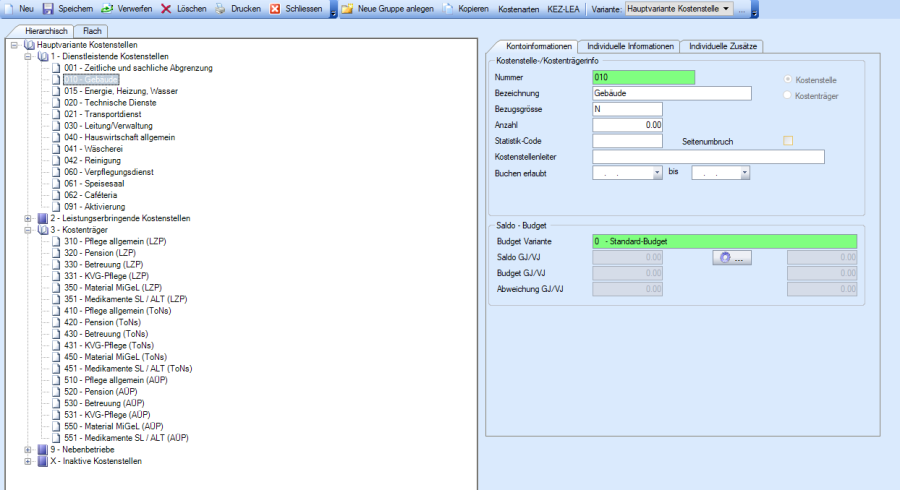The image size is (900, 490).
Task: Select 021 - Transportdienst
Action: [103, 114]
